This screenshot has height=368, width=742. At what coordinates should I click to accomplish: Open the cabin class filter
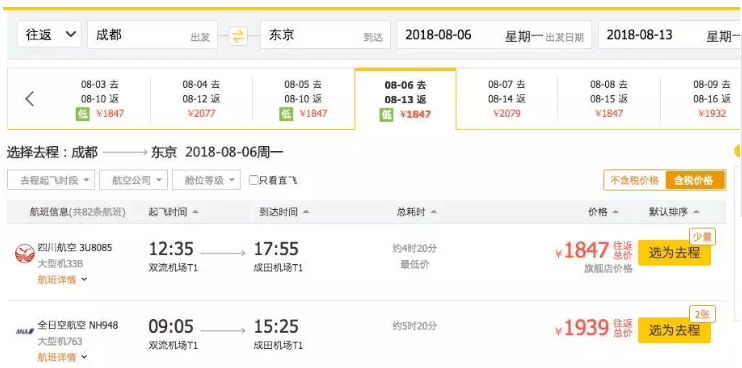point(206,180)
